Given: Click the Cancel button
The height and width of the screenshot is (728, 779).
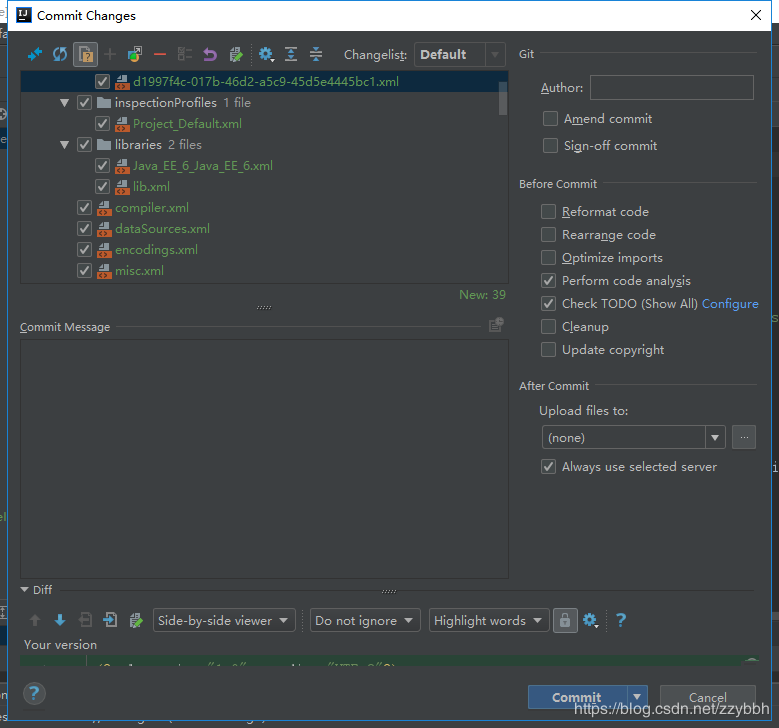Looking at the screenshot, I should 707,697.
